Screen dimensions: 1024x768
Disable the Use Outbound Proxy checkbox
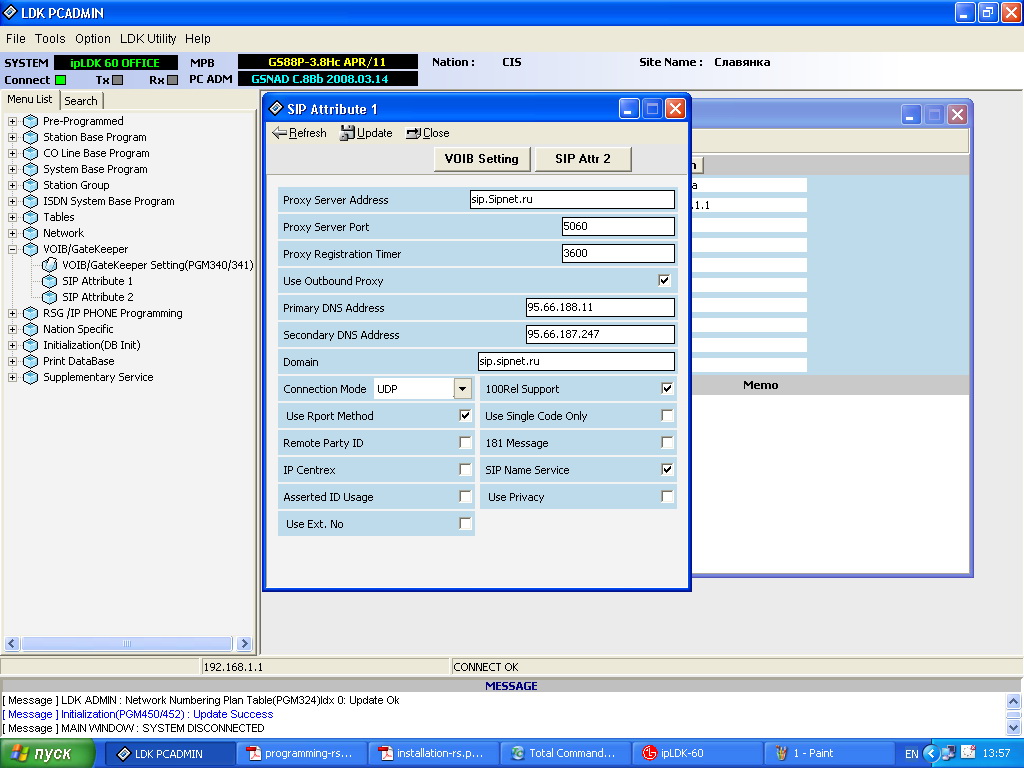pyautogui.click(x=664, y=281)
